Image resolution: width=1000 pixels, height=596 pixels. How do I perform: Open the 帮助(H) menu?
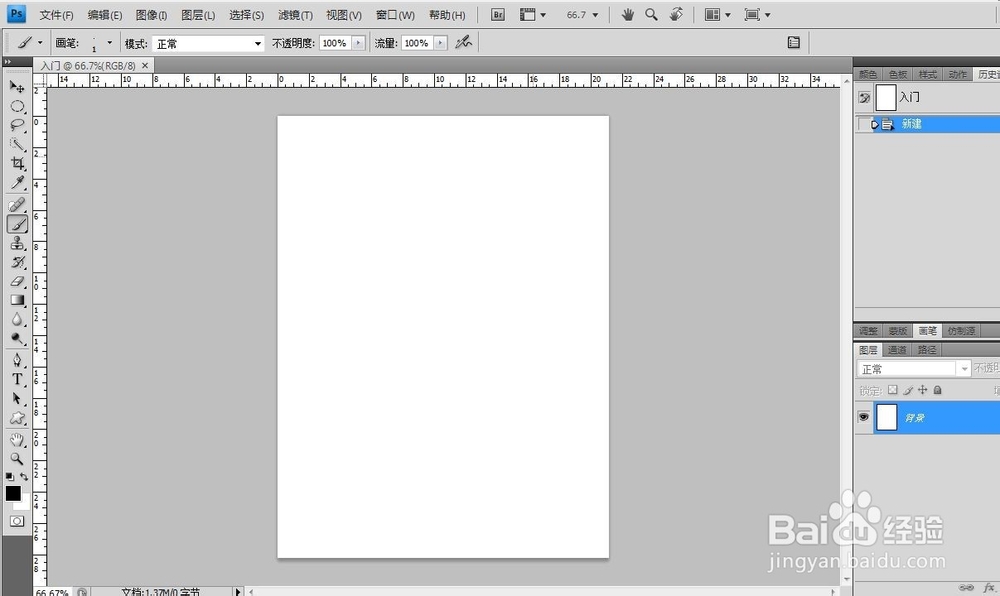(447, 15)
